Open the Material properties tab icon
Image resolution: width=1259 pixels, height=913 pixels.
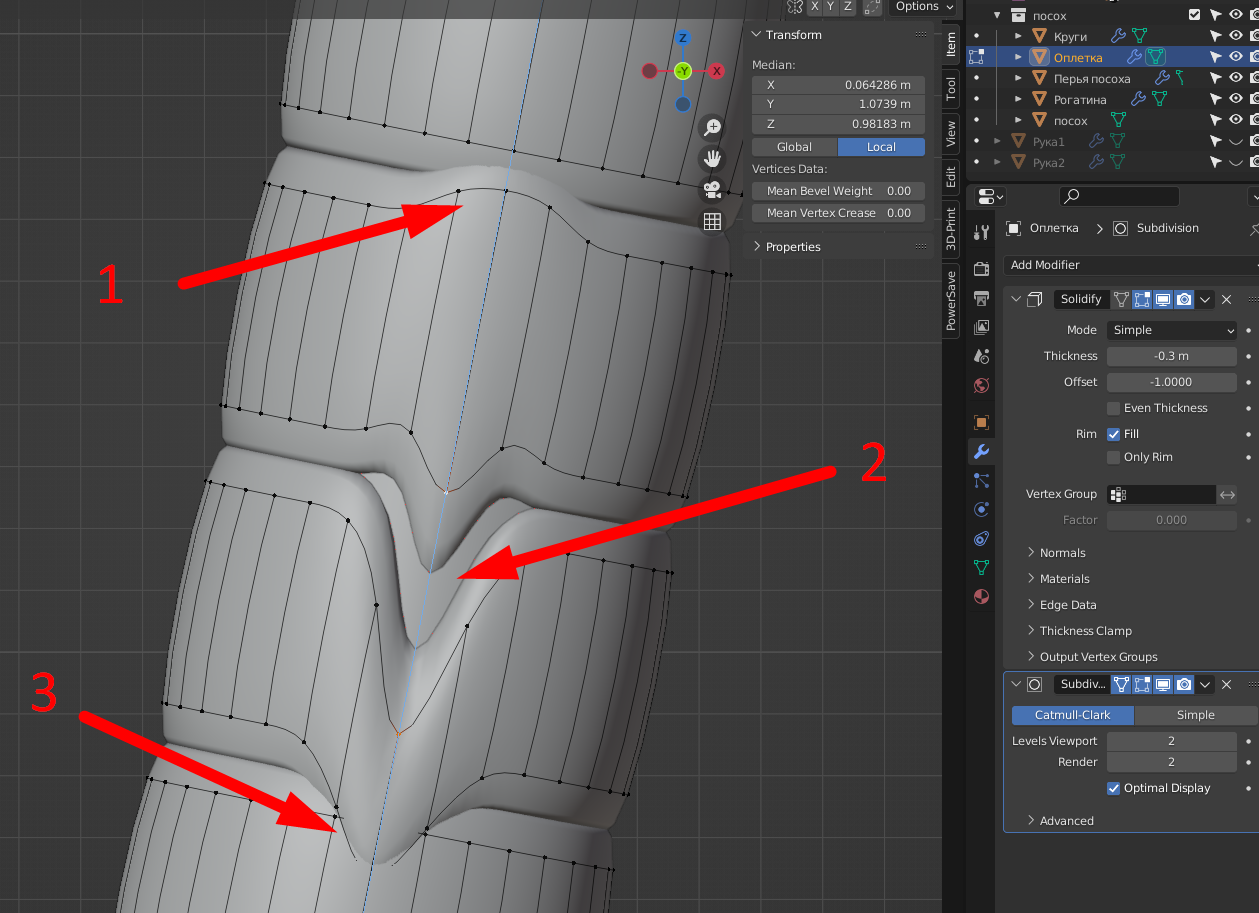tap(981, 597)
